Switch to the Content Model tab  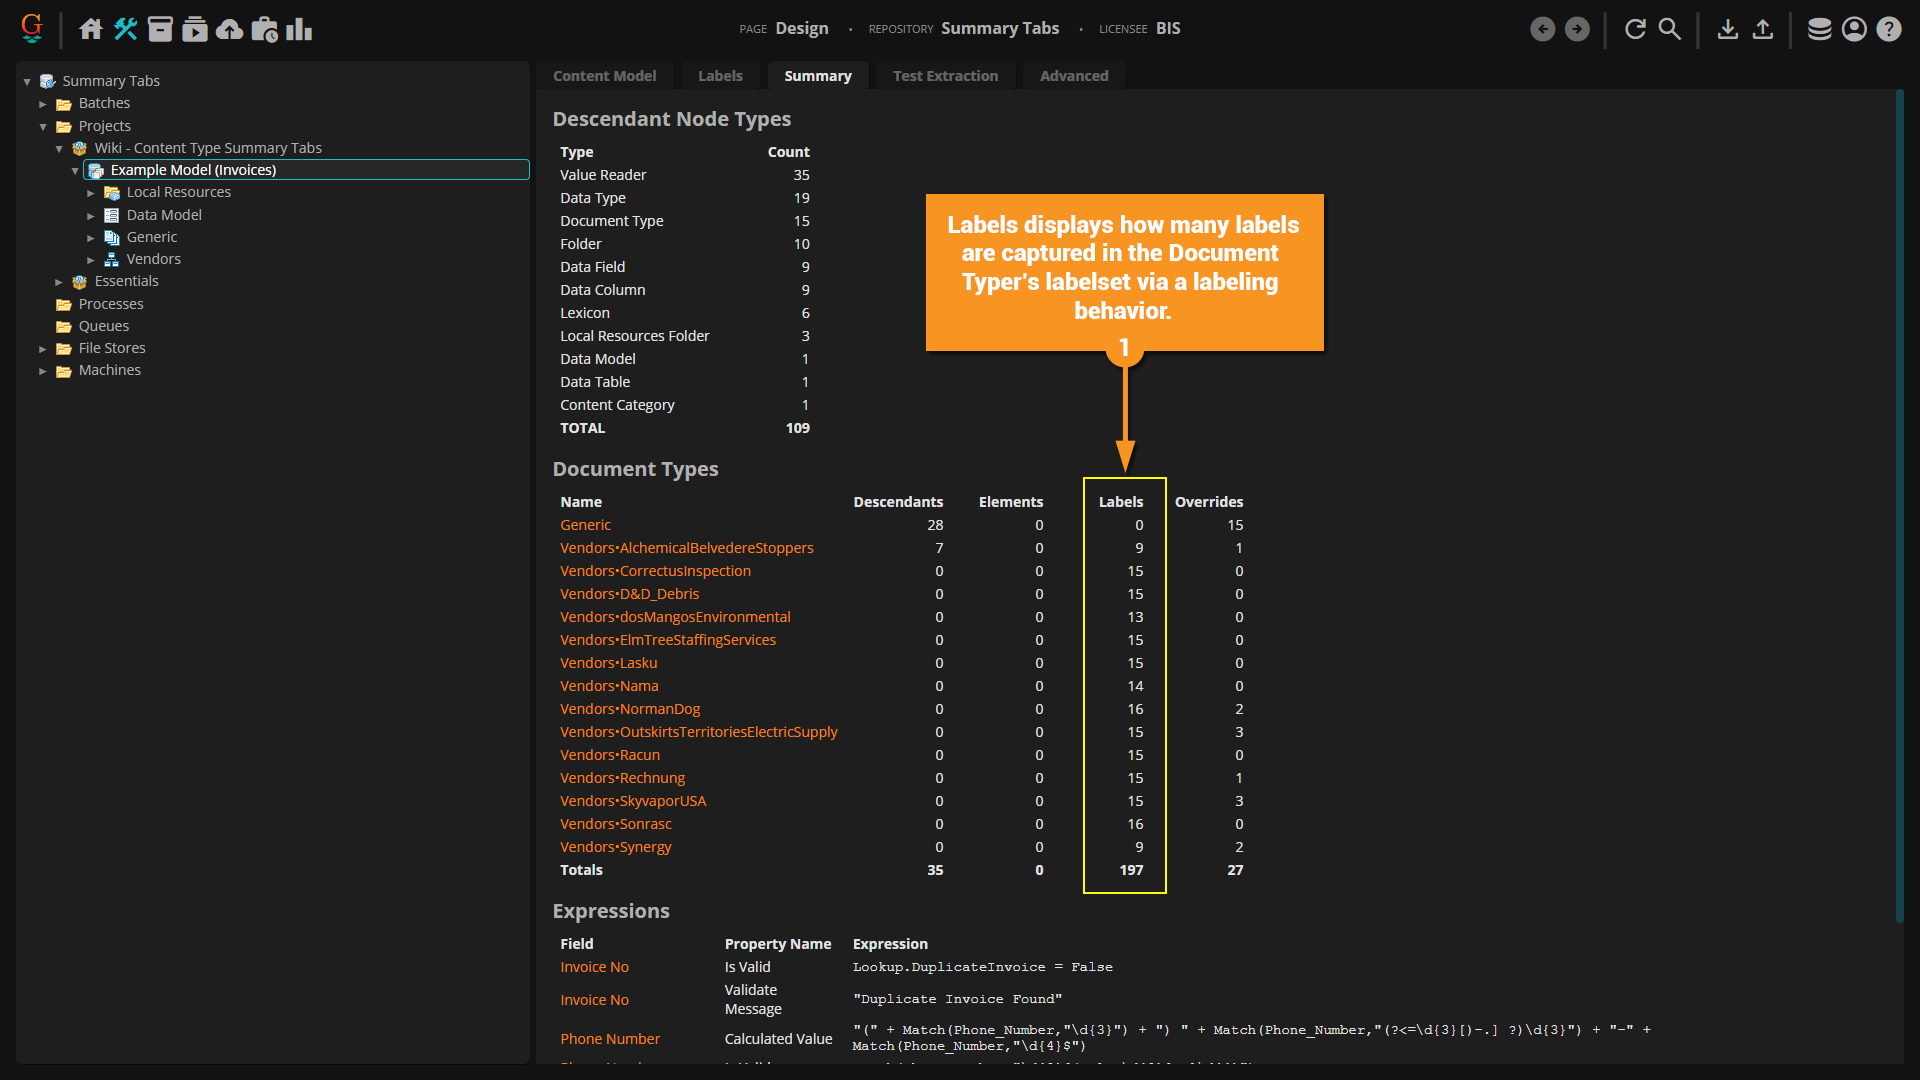click(x=604, y=76)
